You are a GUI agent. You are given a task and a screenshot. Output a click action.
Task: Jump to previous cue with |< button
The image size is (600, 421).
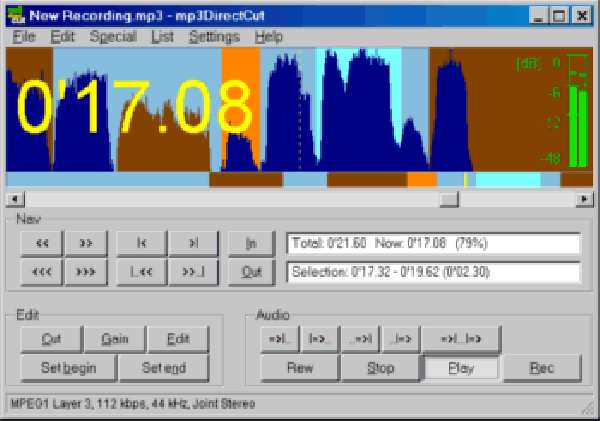coord(141,243)
